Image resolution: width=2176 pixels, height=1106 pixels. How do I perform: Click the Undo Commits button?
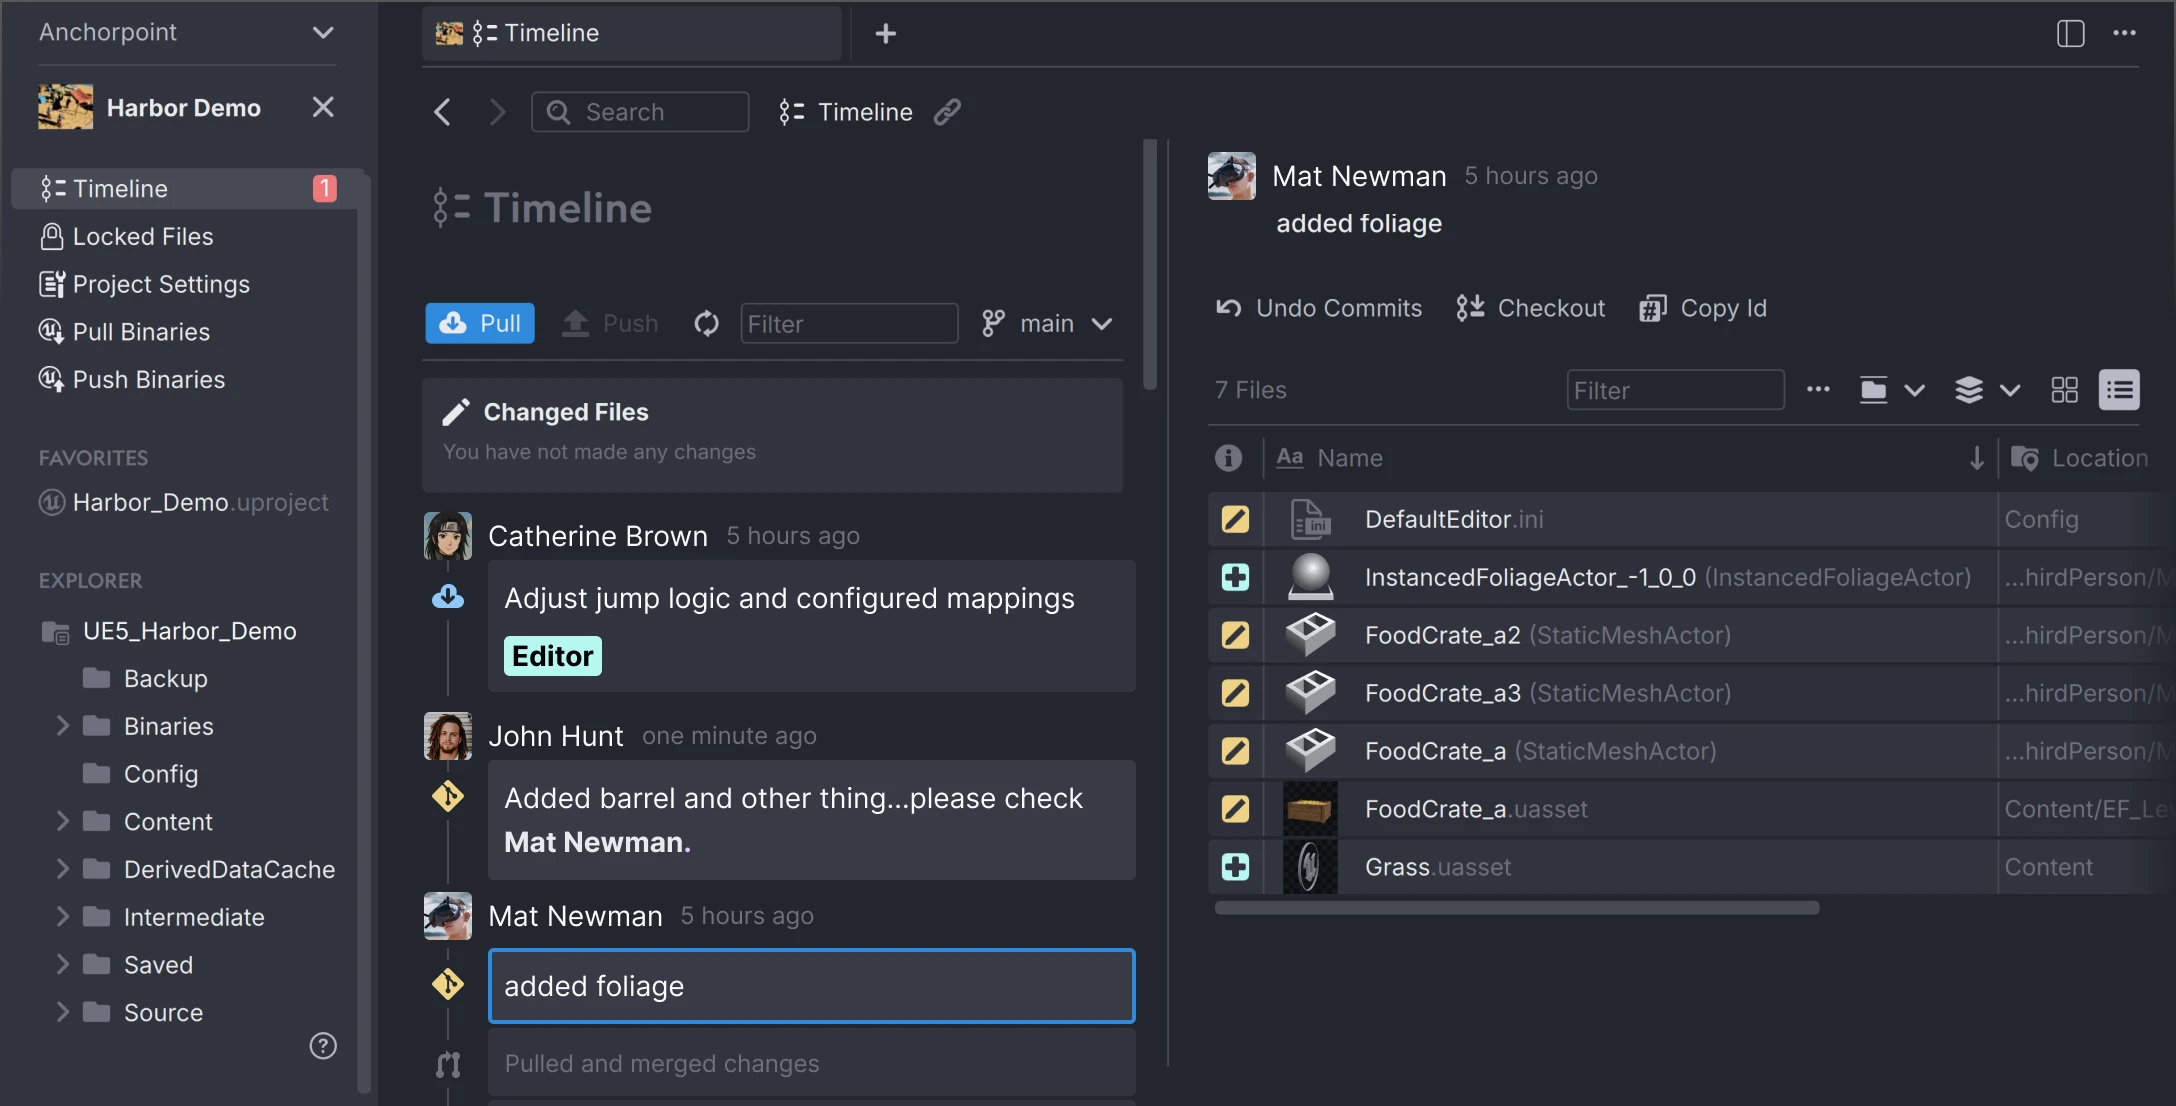click(1318, 307)
